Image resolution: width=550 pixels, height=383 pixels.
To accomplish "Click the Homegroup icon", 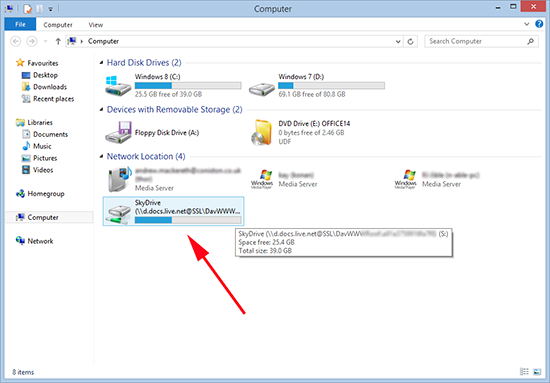I will 20,194.
